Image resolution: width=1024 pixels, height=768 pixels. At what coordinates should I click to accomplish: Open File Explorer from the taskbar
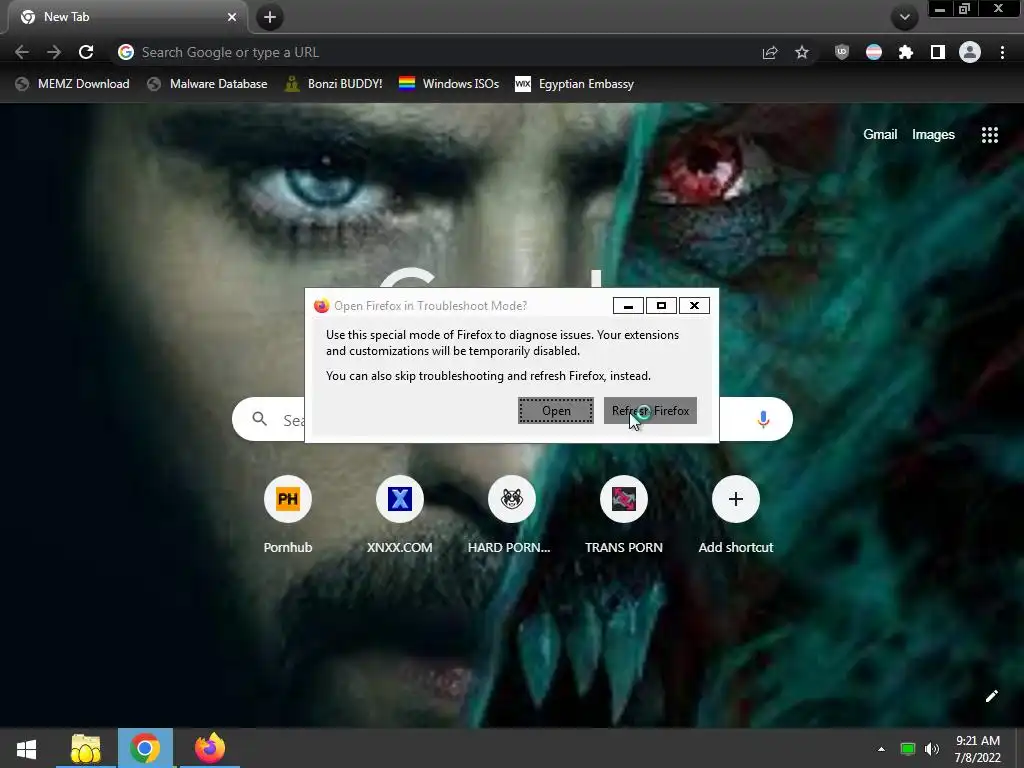coord(86,748)
